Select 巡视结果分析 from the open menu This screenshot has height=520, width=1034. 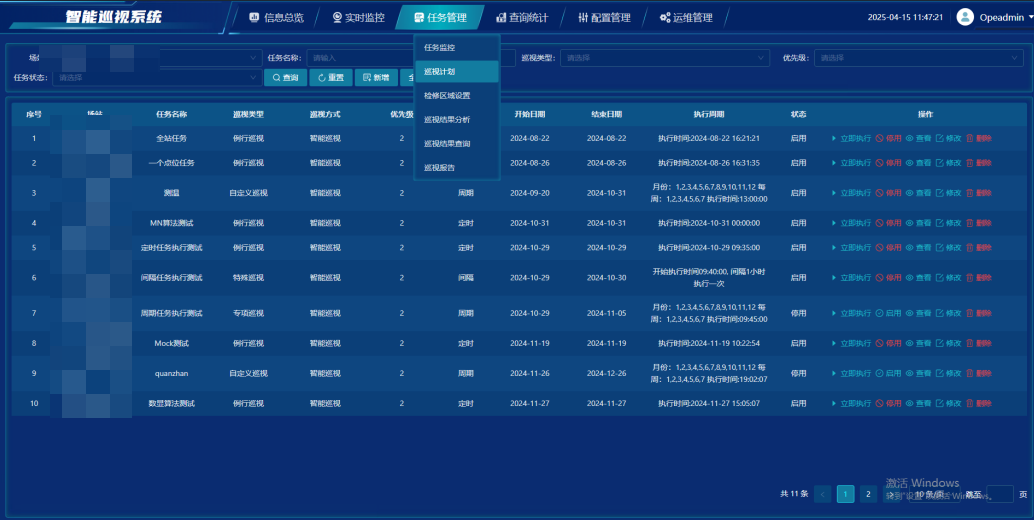447,120
